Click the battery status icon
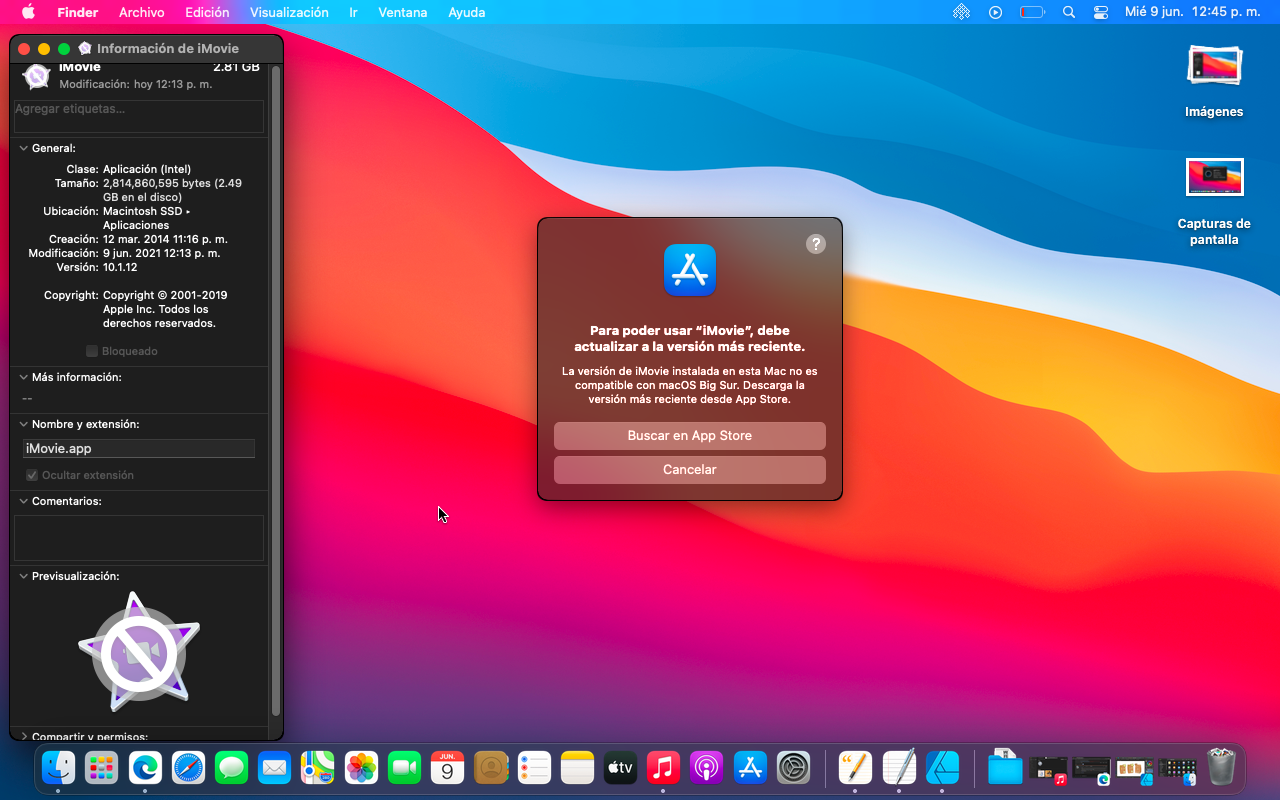This screenshot has width=1280, height=800. 1032,12
